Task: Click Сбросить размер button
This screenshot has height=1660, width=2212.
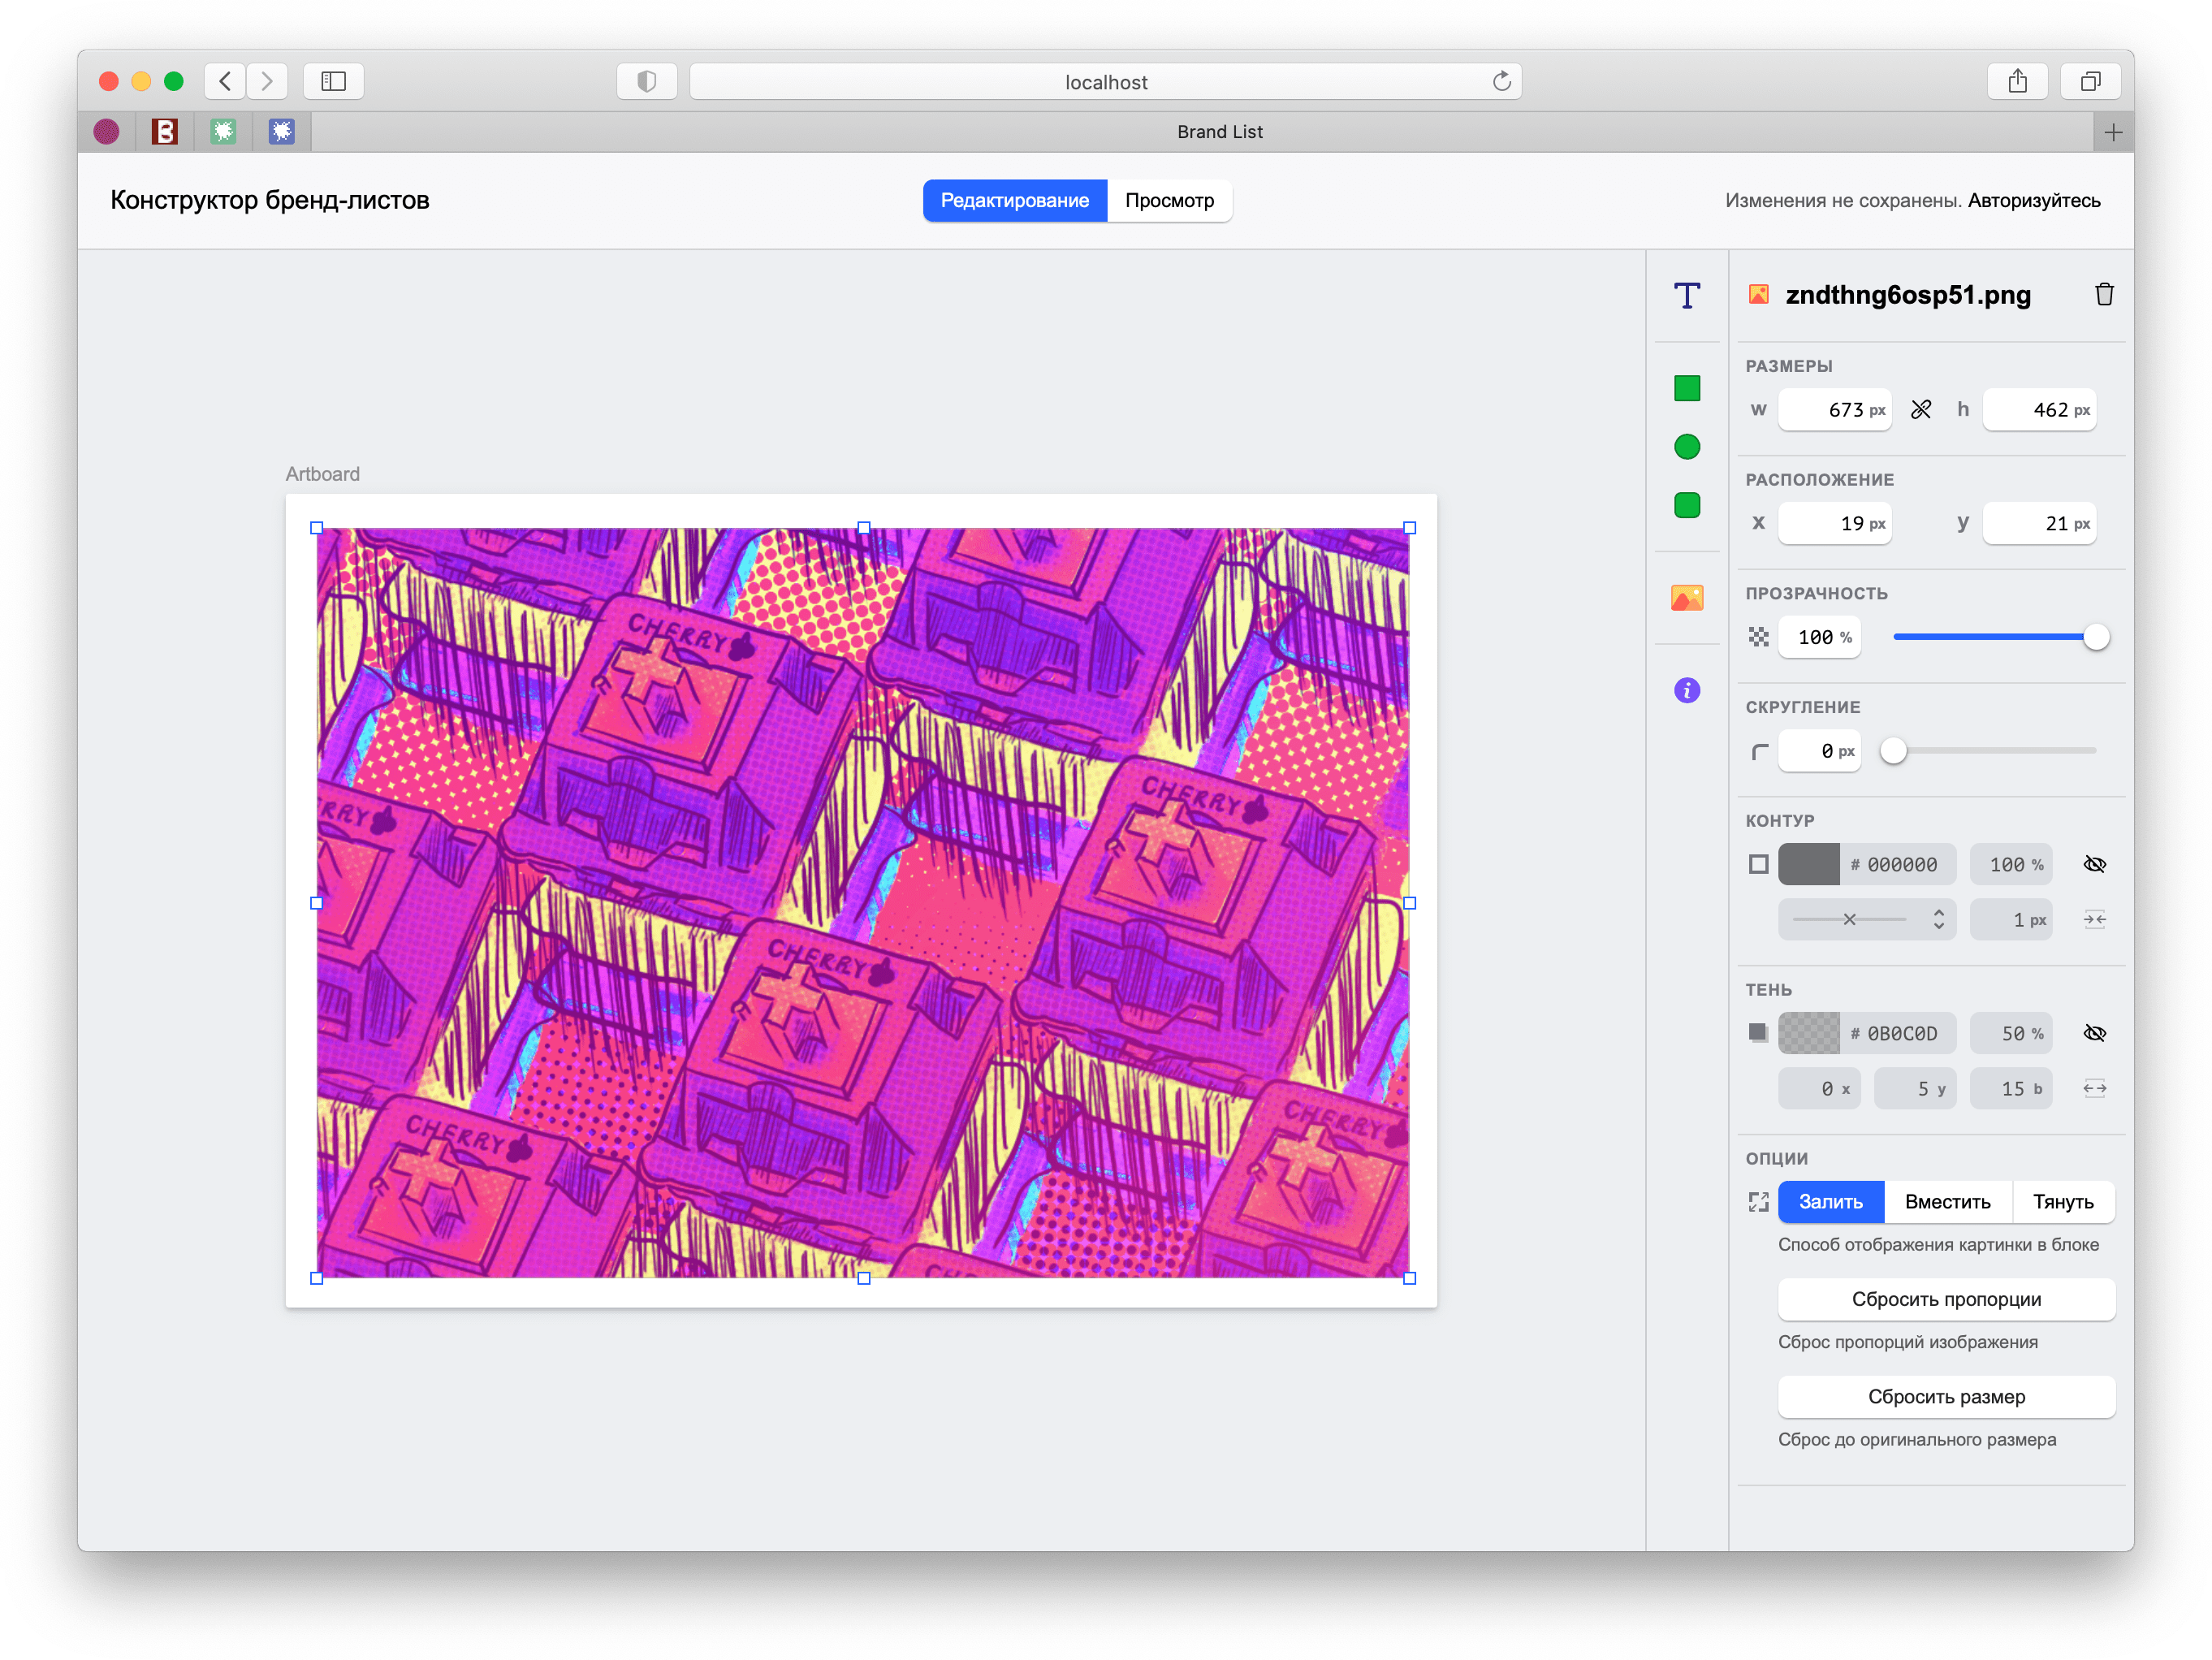Action: point(1946,1397)
